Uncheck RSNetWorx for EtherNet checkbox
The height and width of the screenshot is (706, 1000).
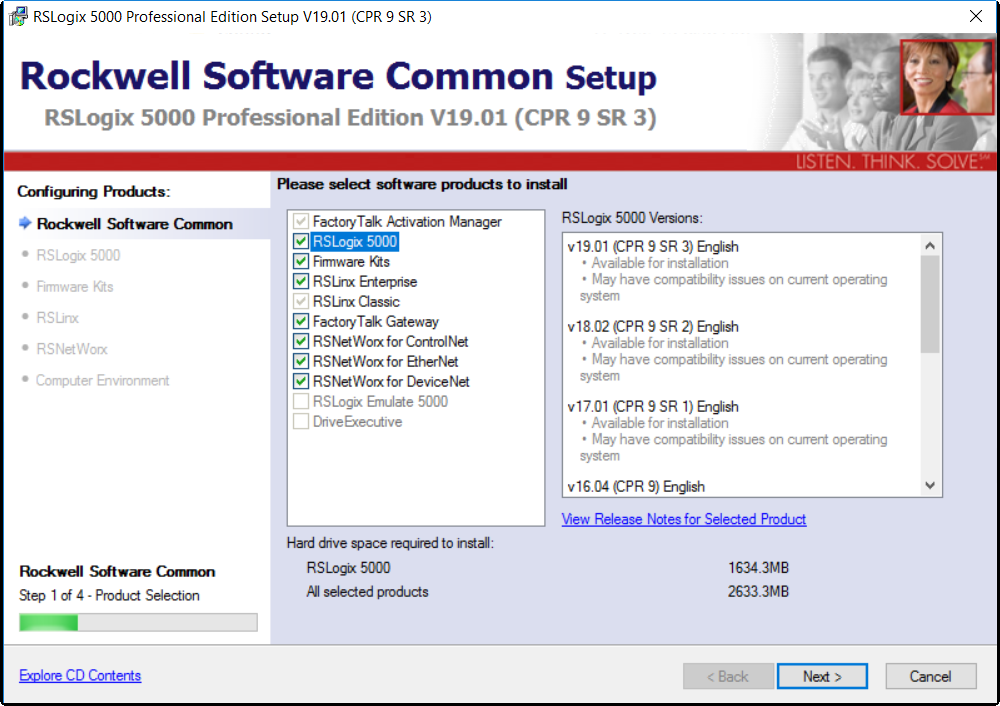pyautogui.click(x=300, y=361)
